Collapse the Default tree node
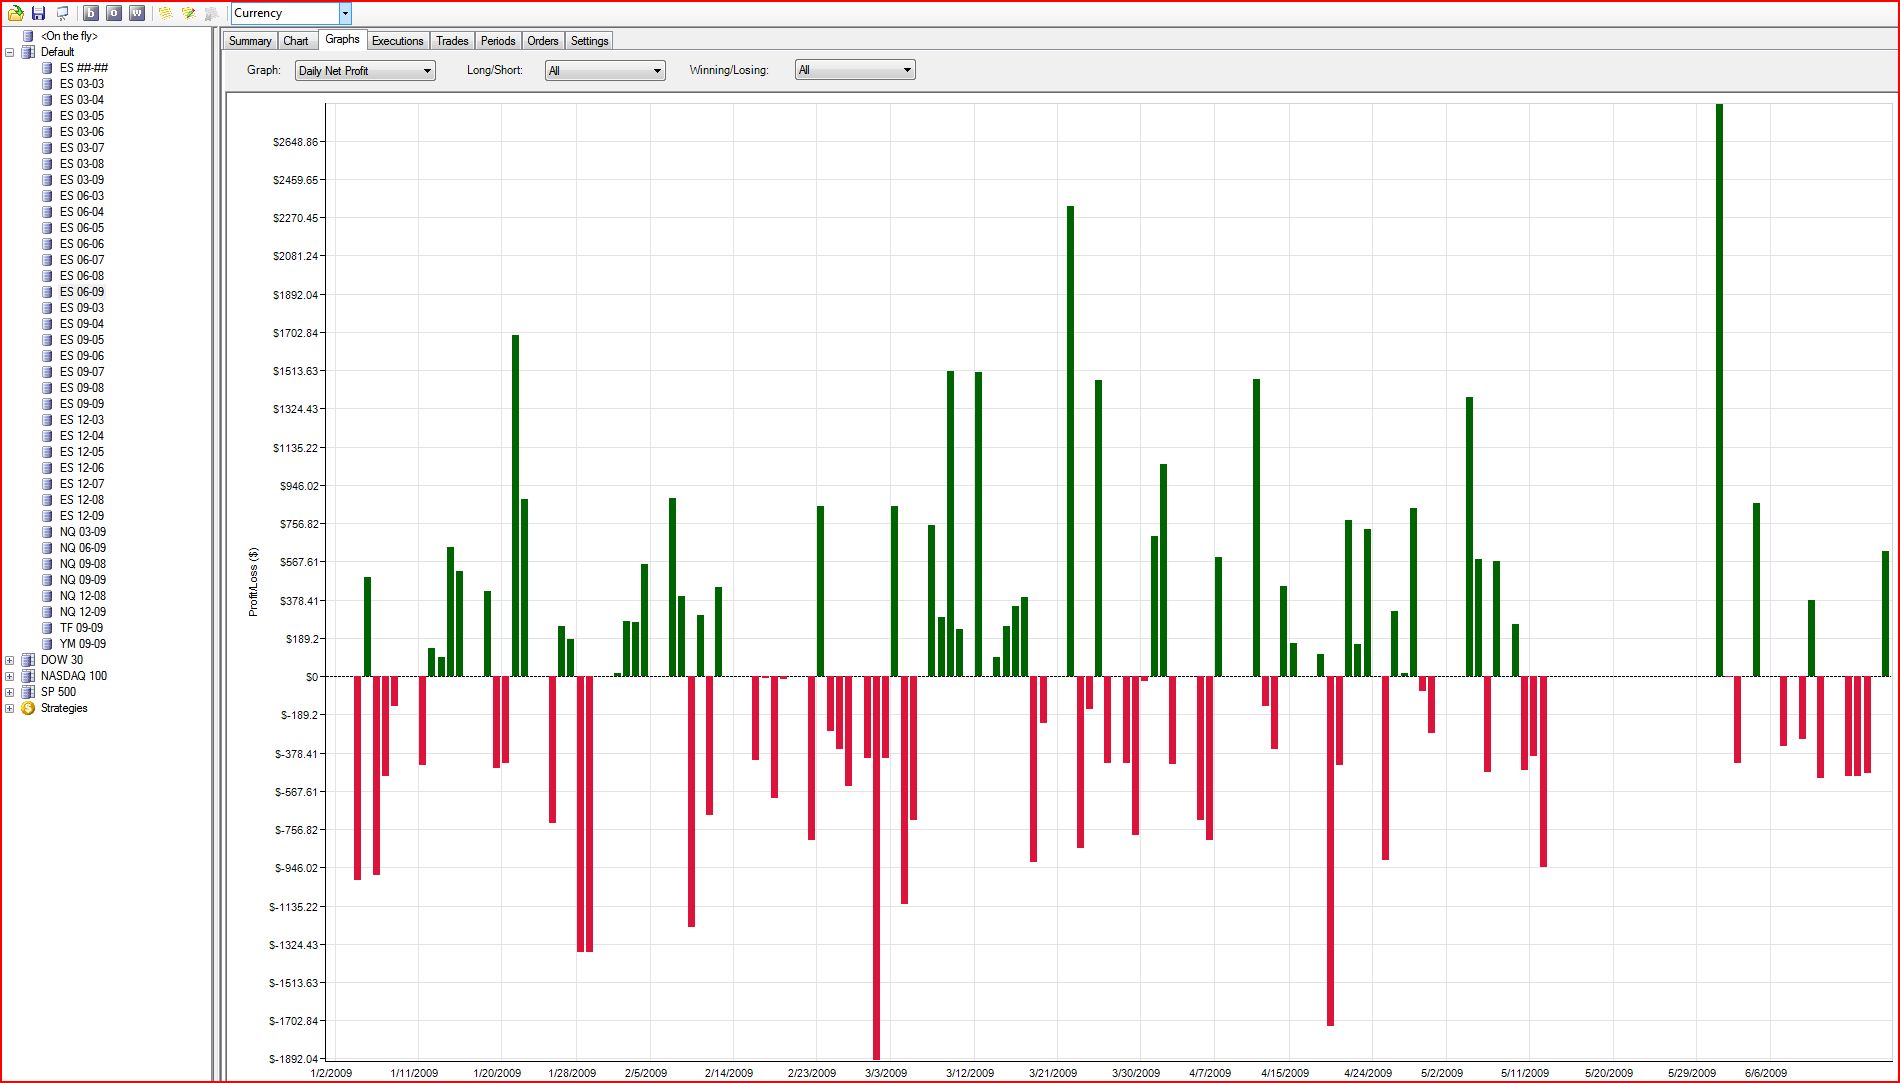This screenshot has width=1900, height=1083. tap(10, 52)
